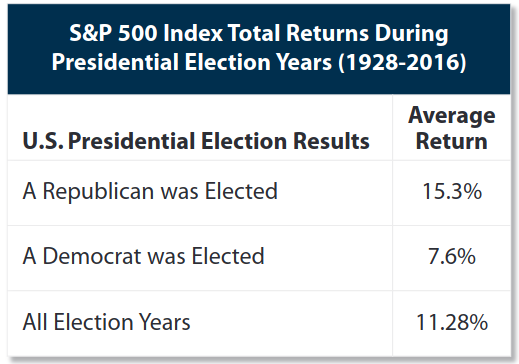Screen dimensions: 519x364
Task: Click the word Years in last row
Action: (165, 322)
